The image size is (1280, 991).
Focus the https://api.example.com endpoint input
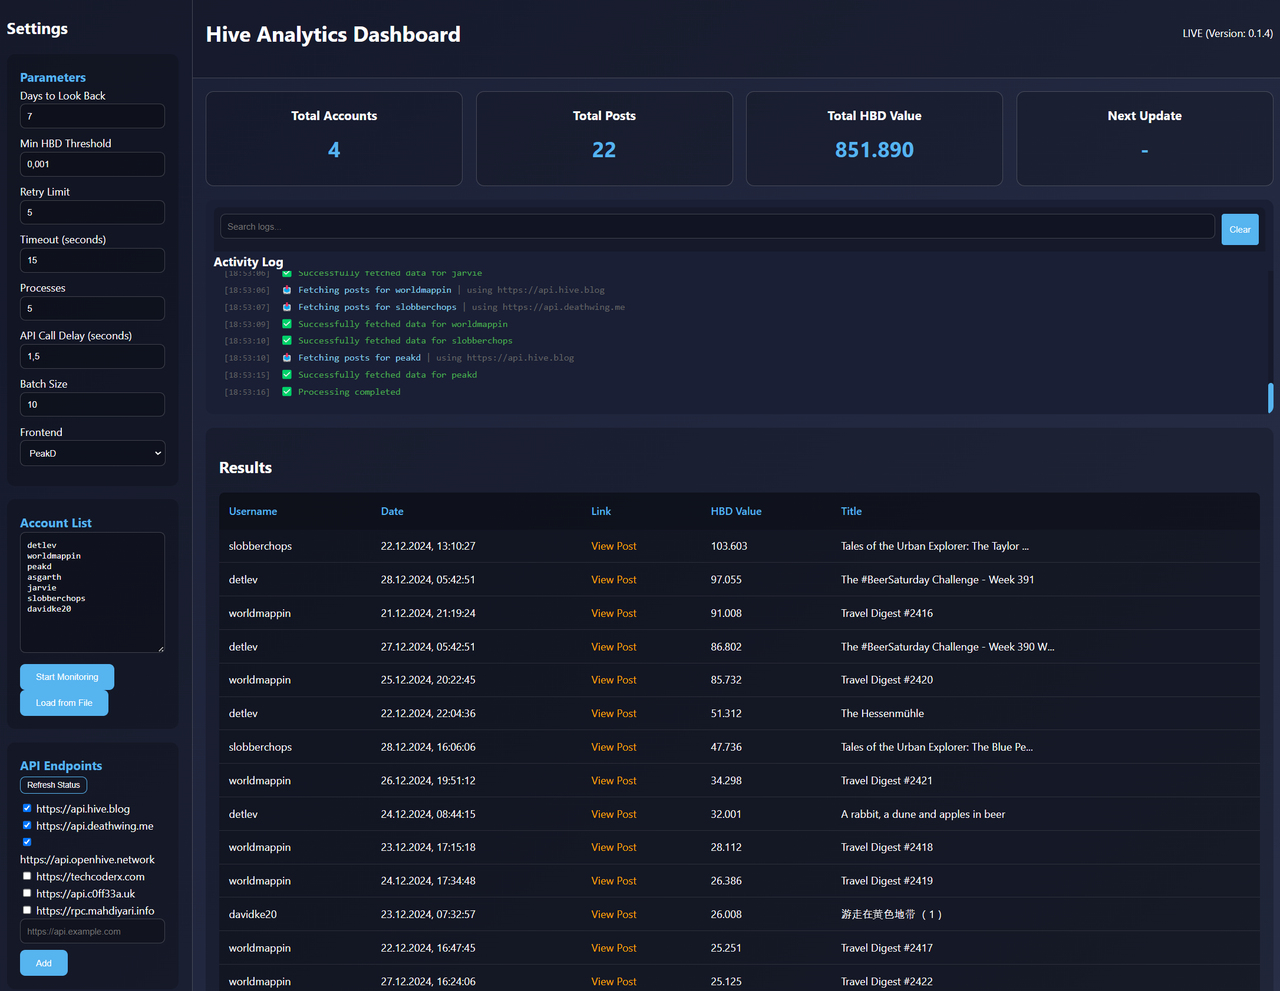point(92,931)
